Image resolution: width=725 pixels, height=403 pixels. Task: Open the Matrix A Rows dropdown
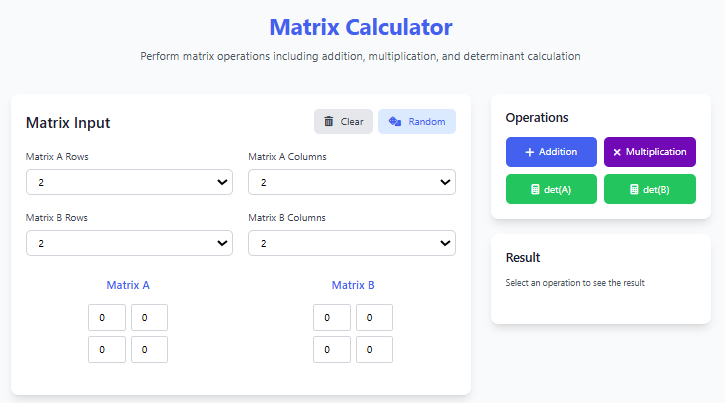(x=129, y=182)
